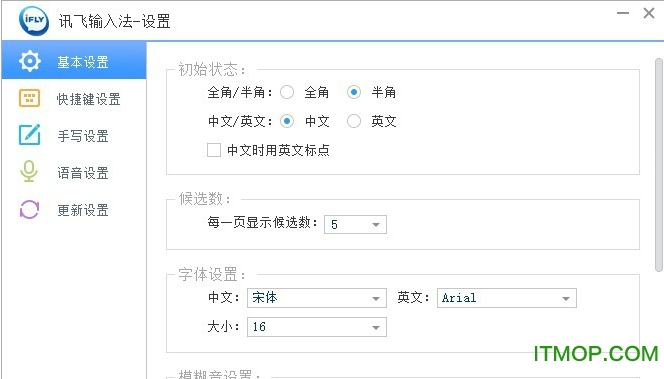Click the keyboard icon for 快捷键设置
The width and height of the screenshot is (664, 379).
click(30, 98)
